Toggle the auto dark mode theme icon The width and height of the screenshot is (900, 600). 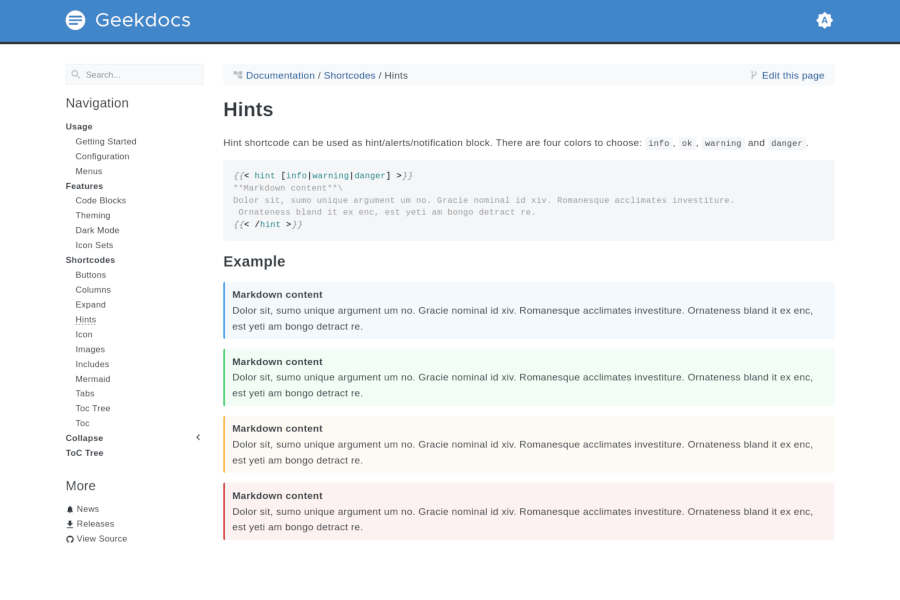tap(824, 20)
